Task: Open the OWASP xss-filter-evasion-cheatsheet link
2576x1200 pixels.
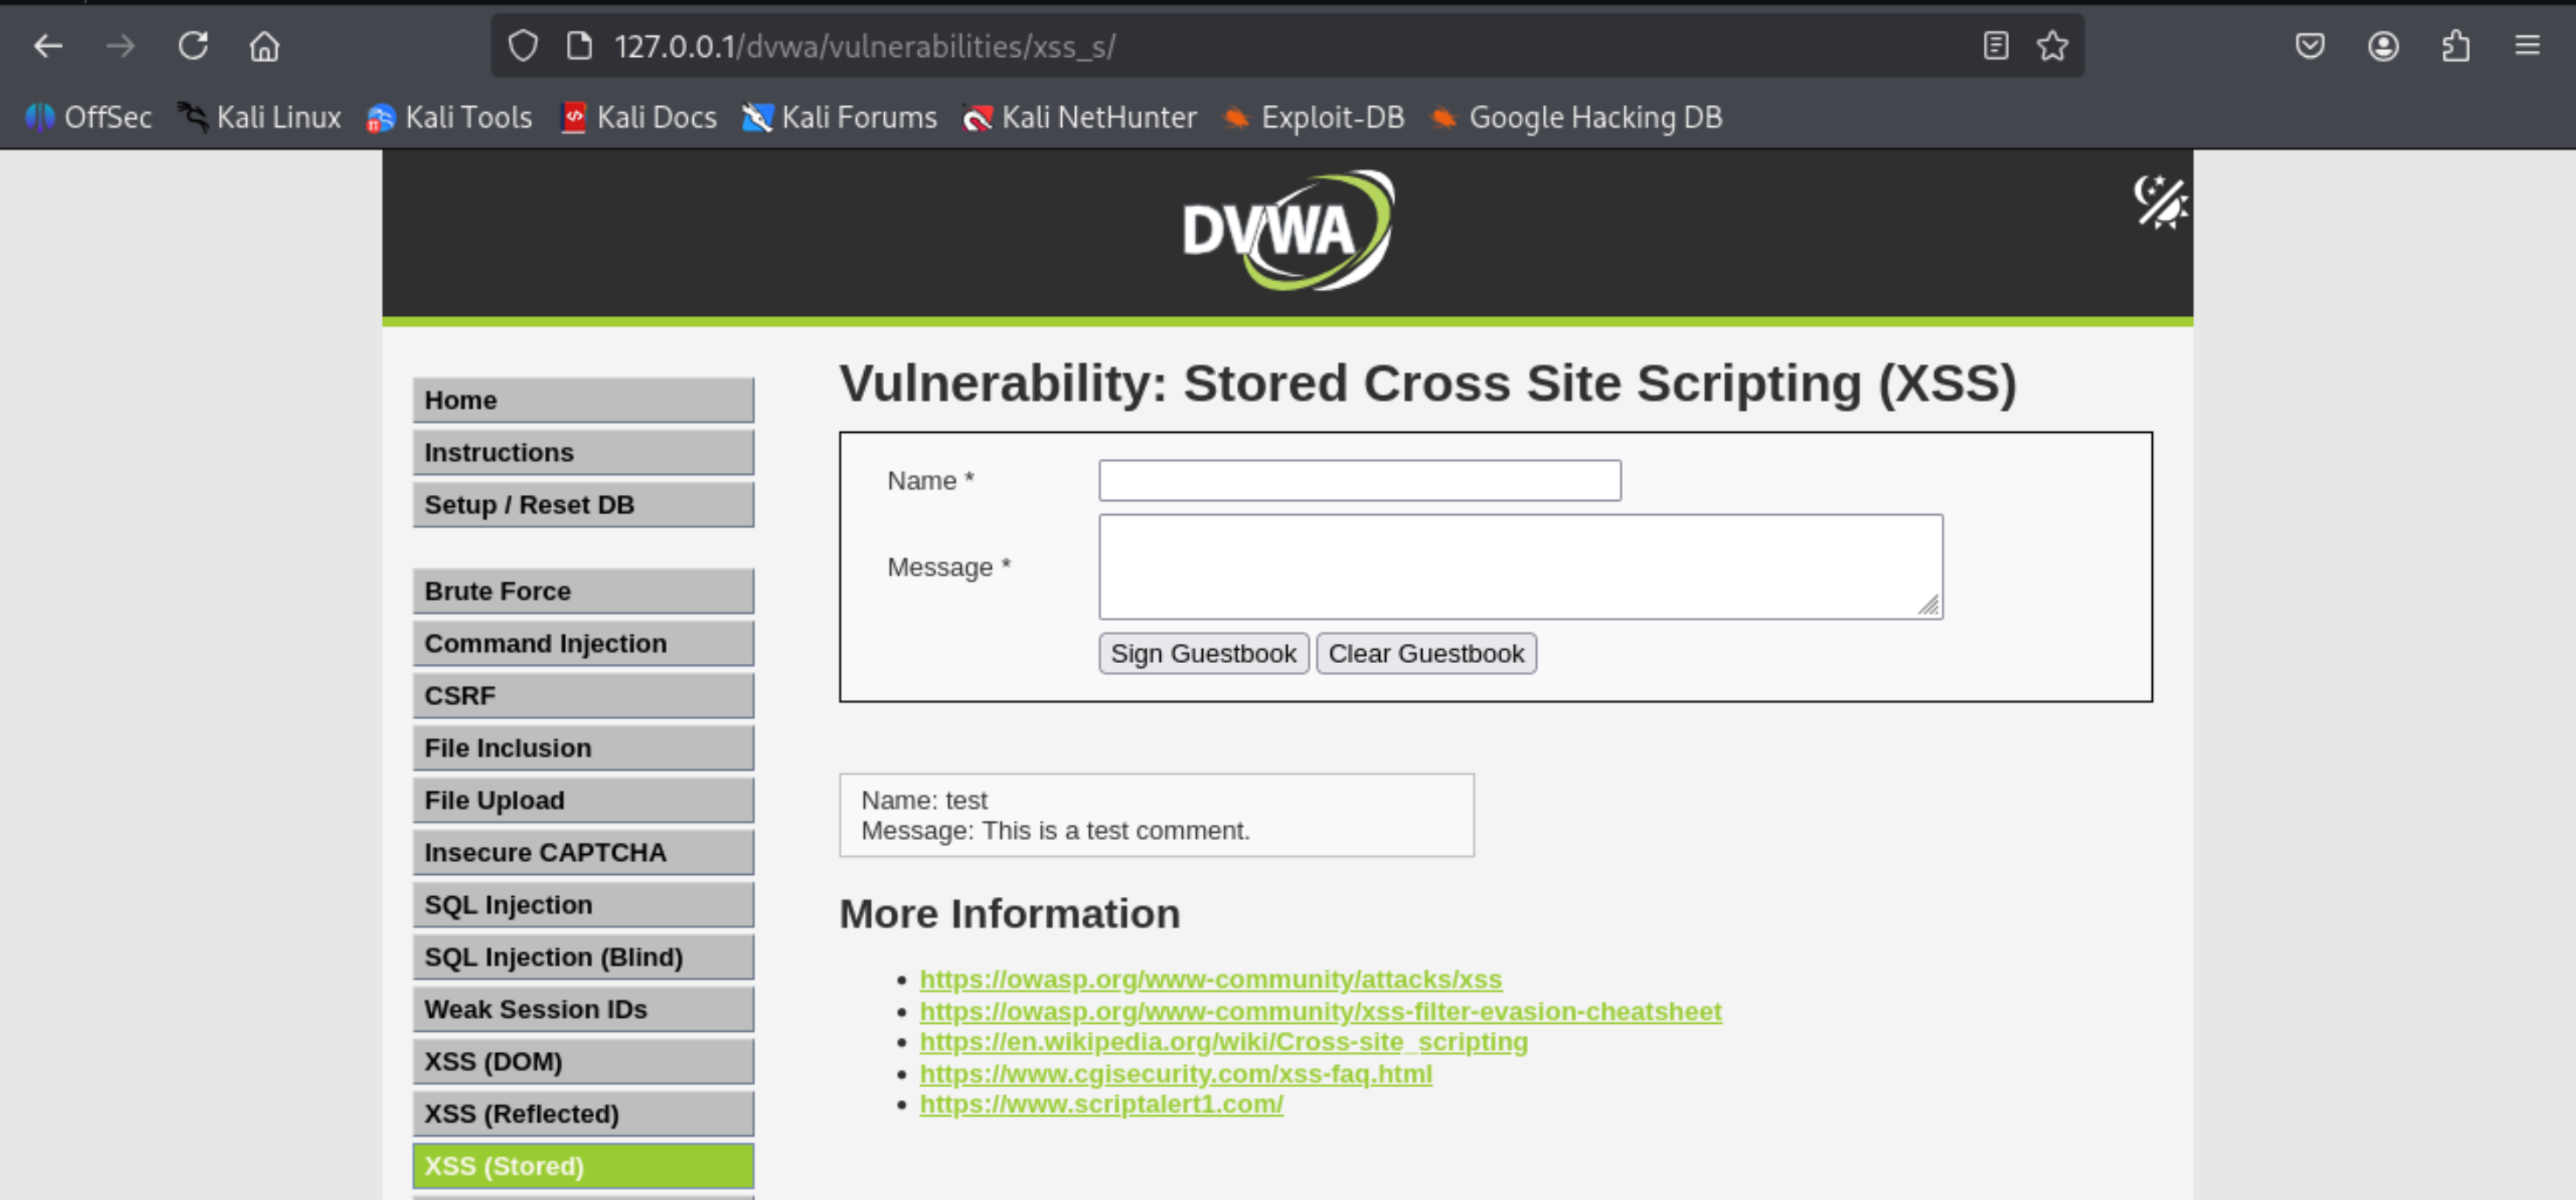Action: click(1320, 1011)
